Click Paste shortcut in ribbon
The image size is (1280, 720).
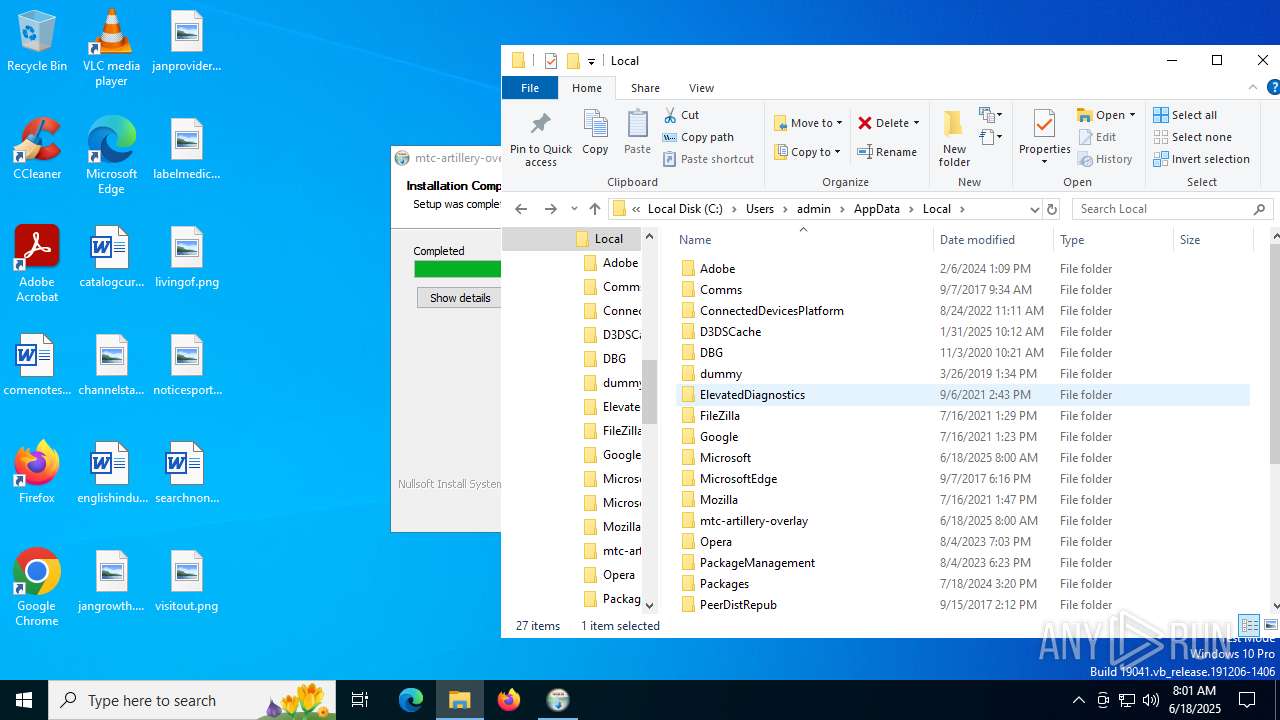[x=708, y=159]
